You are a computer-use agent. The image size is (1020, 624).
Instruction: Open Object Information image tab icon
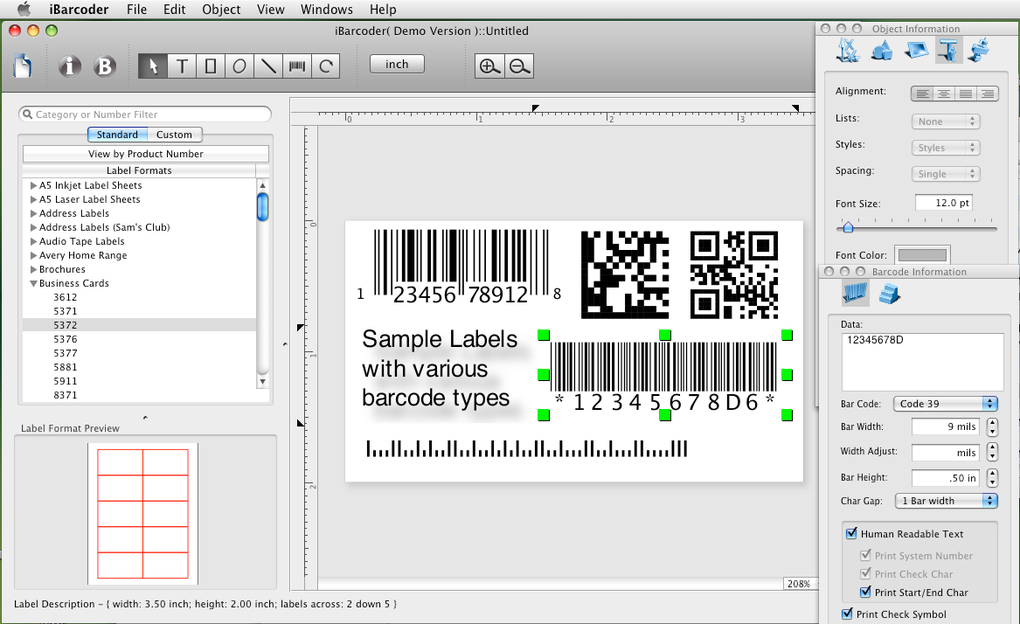(916, 50)
